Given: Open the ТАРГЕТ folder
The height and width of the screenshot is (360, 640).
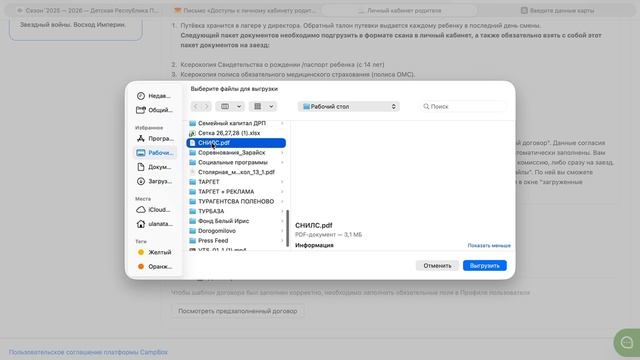Looking at the screenshot, I should (x=236, y=182).
